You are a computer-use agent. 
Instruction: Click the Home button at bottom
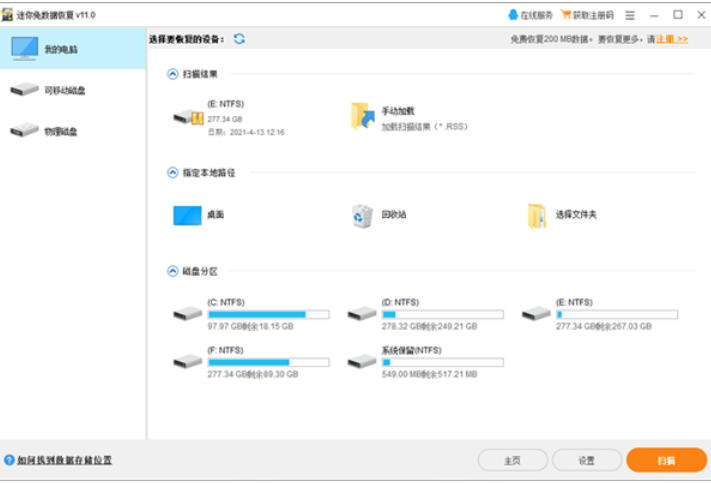513,460
